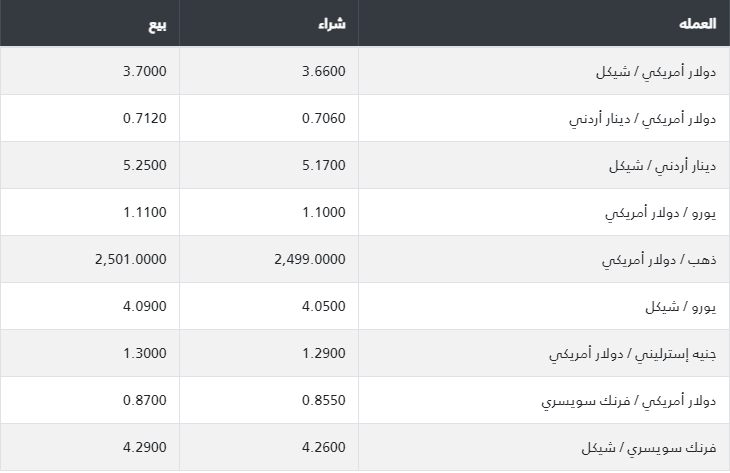Click the sell value 0.7120
Viewport: 730px width, 473px height.
[x=144, y=118]
